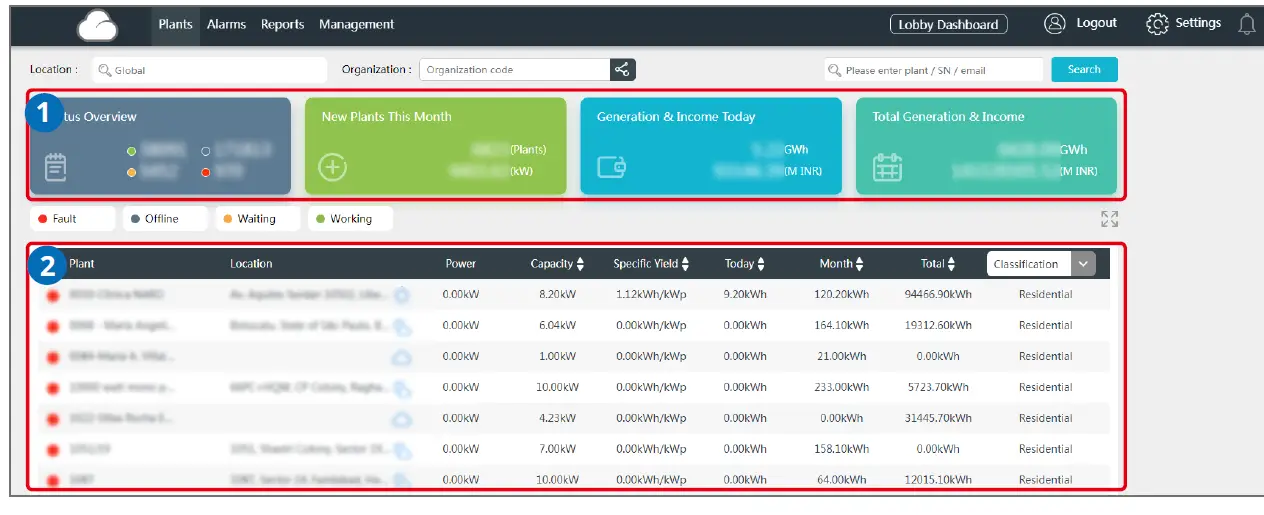Click the 19312.60kWh total value
1264x515 pixels.
click(x=938, y=326)
